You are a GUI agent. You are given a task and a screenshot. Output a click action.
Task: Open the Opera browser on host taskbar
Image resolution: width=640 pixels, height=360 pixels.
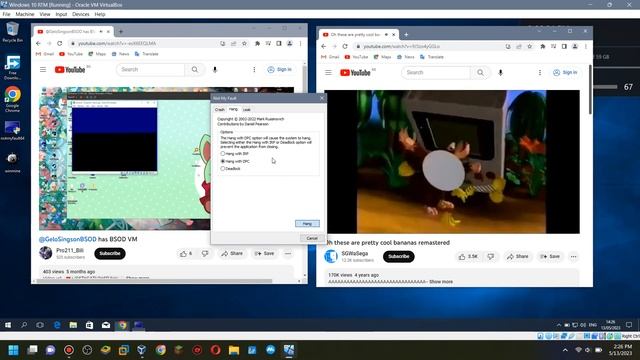coord(216,350)
